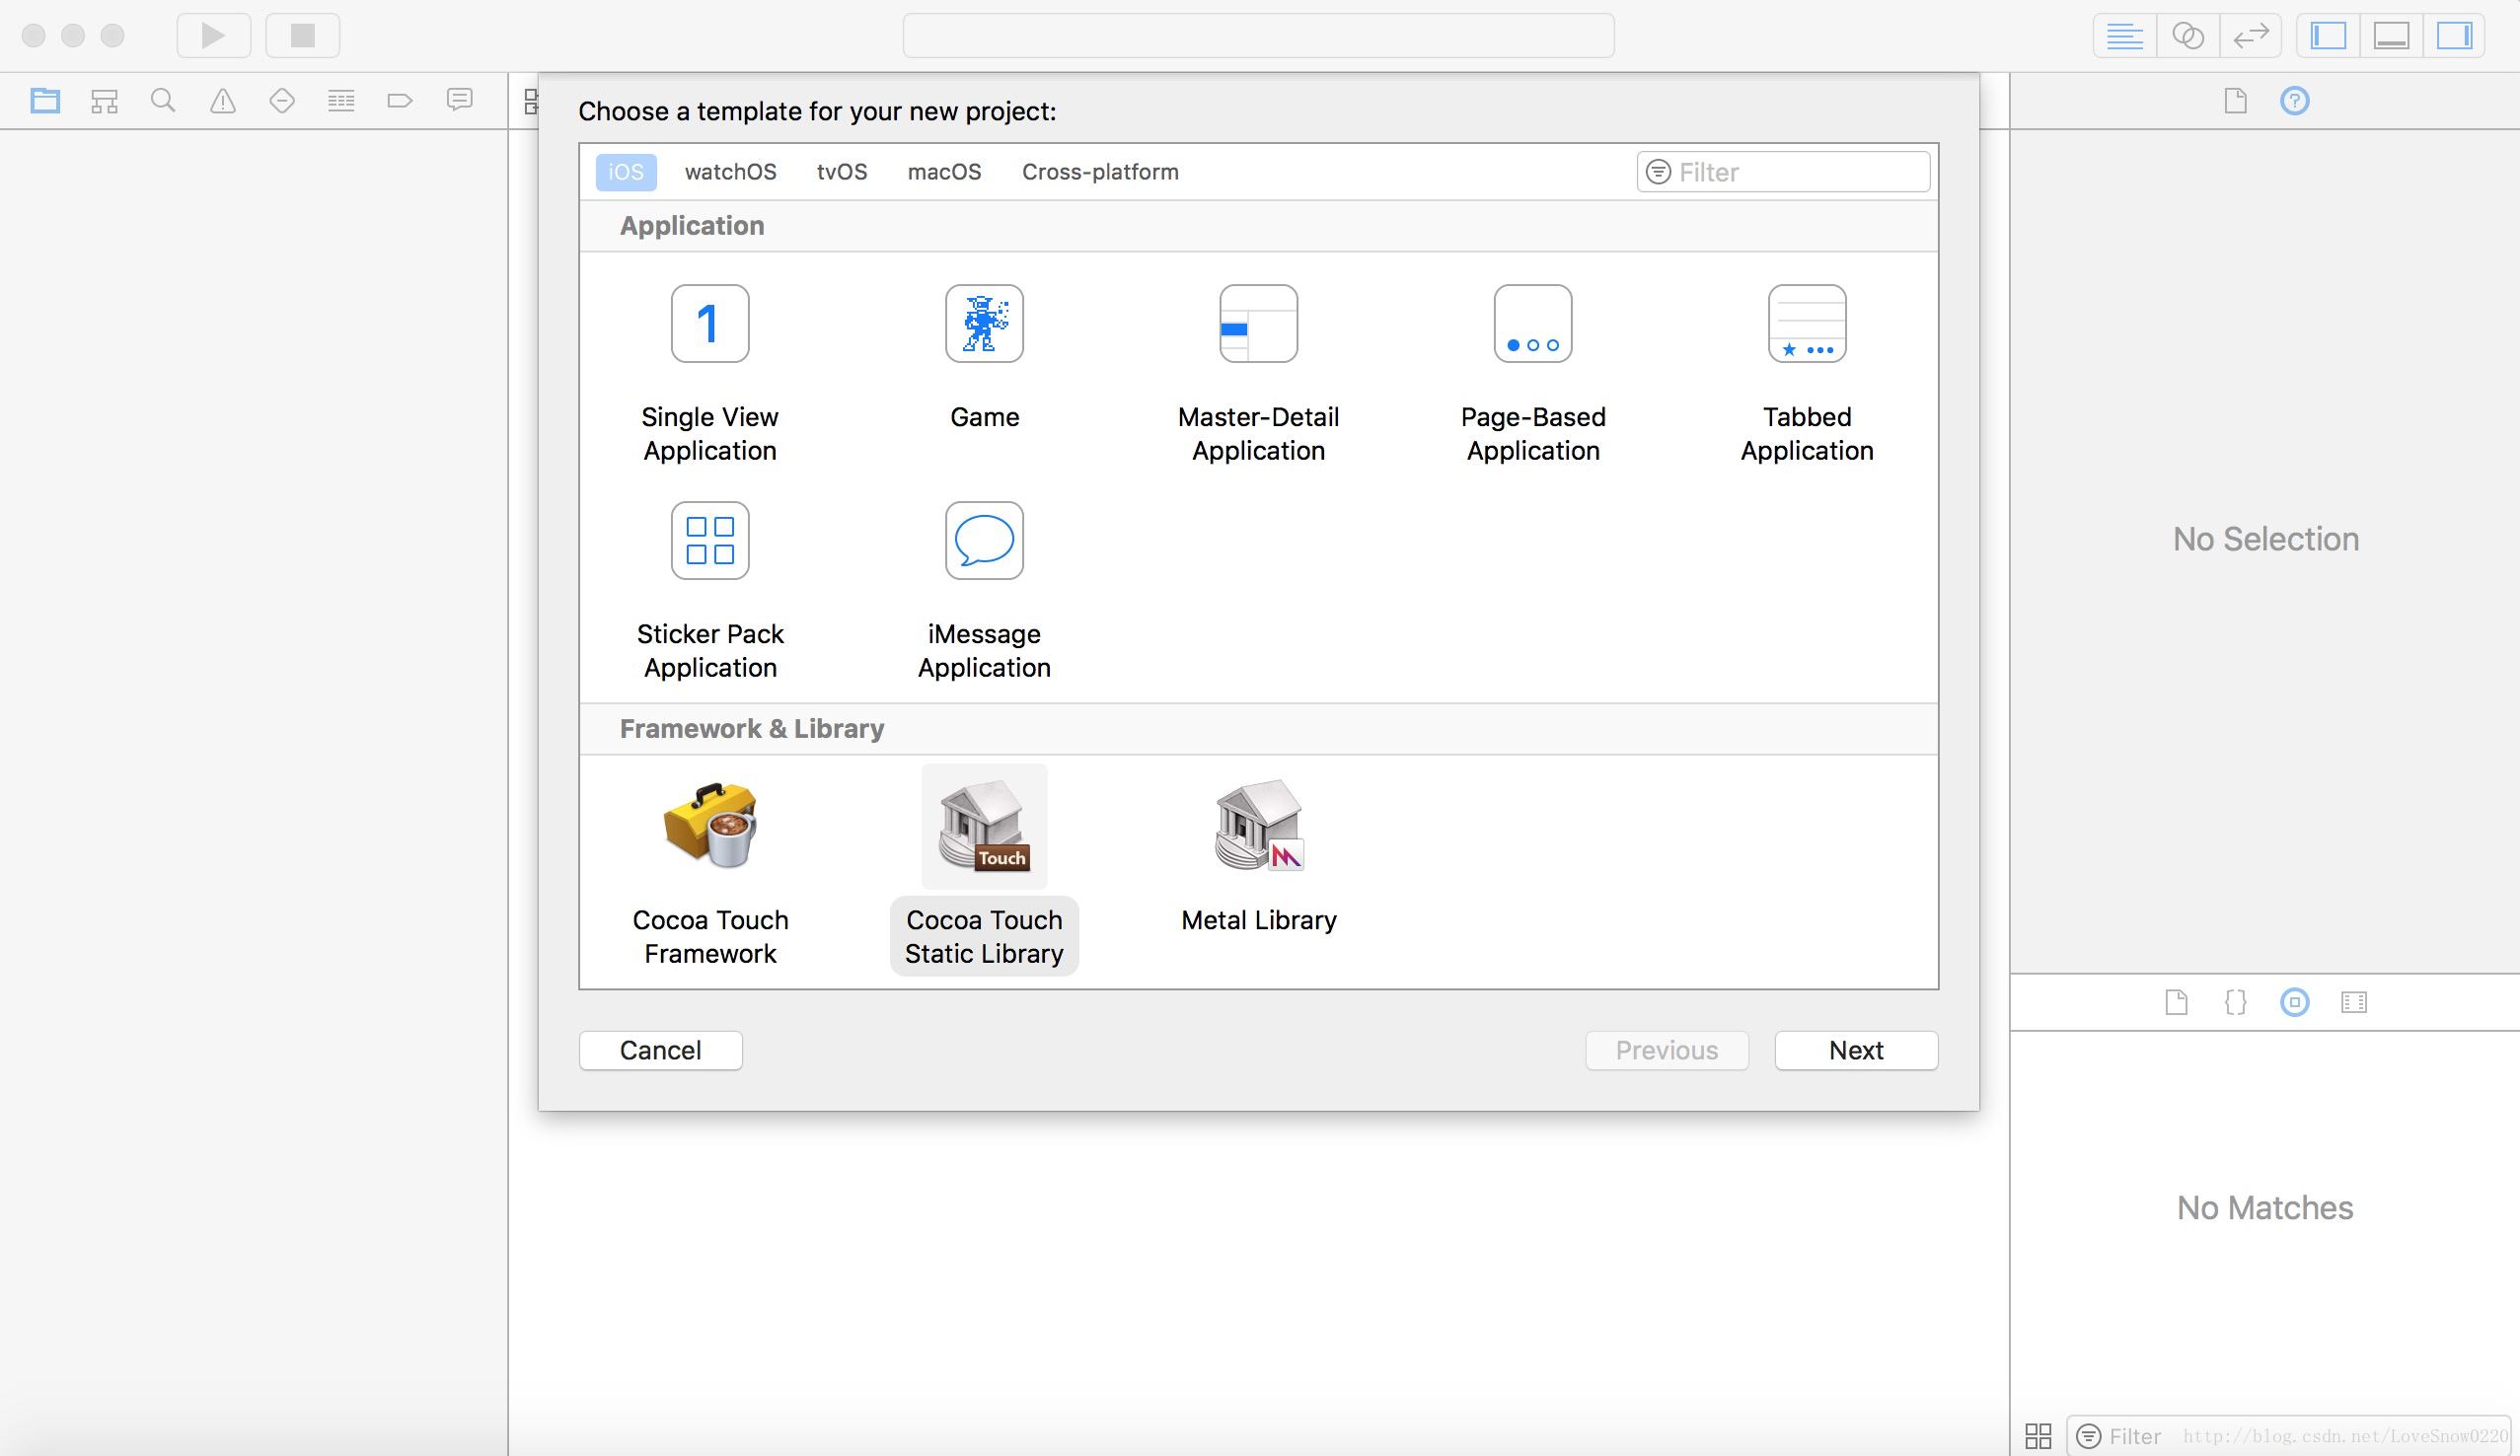Open the Report navigator speech icon
The image size is (2520, 1456).
tap(459, 100)
